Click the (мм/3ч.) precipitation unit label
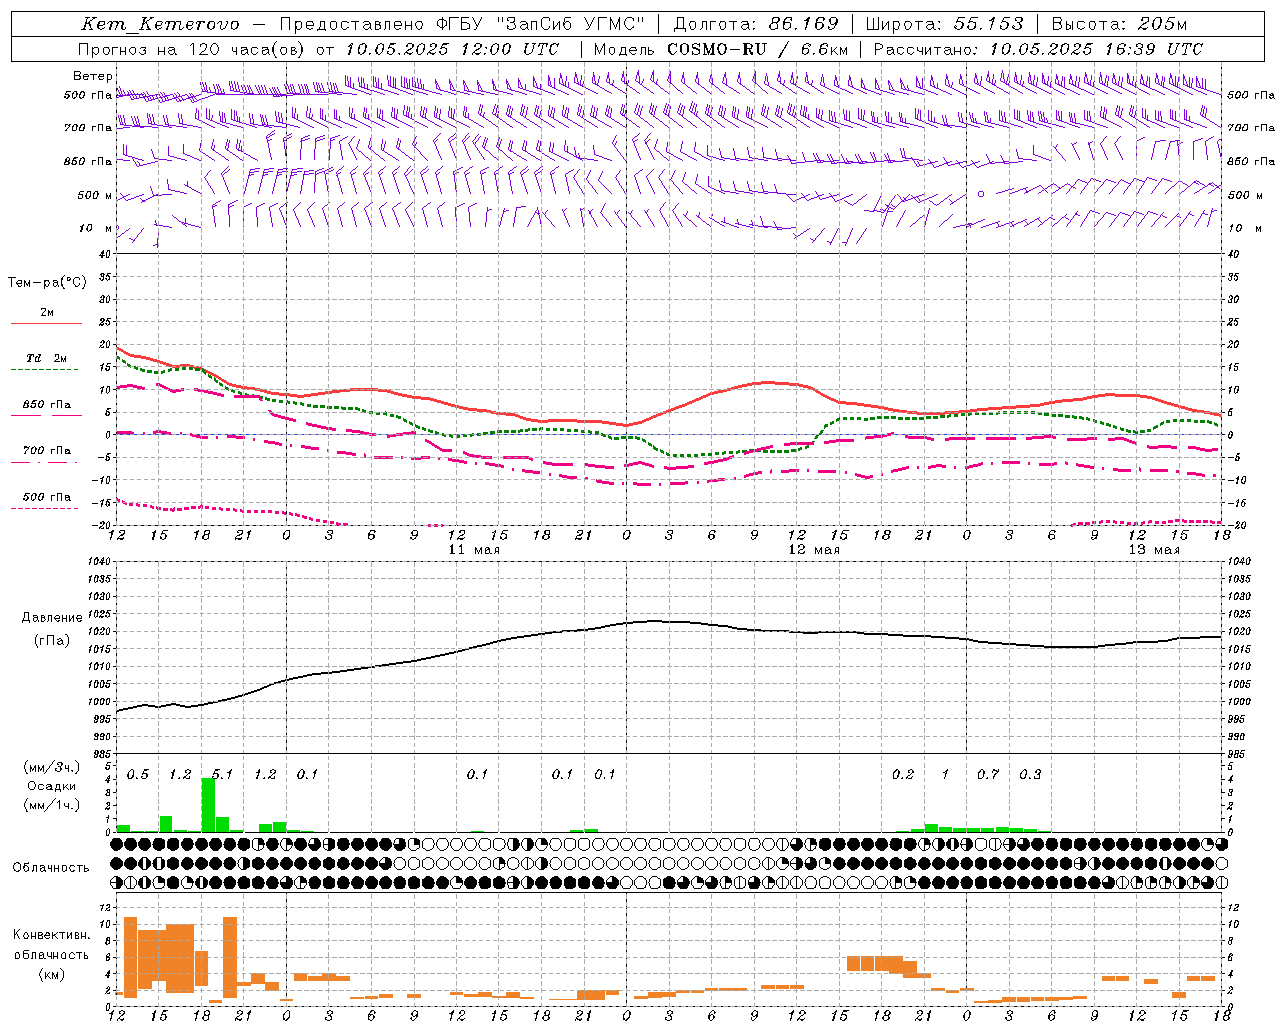Screen dimensions: 1280x1024 [x=52, y=767]
